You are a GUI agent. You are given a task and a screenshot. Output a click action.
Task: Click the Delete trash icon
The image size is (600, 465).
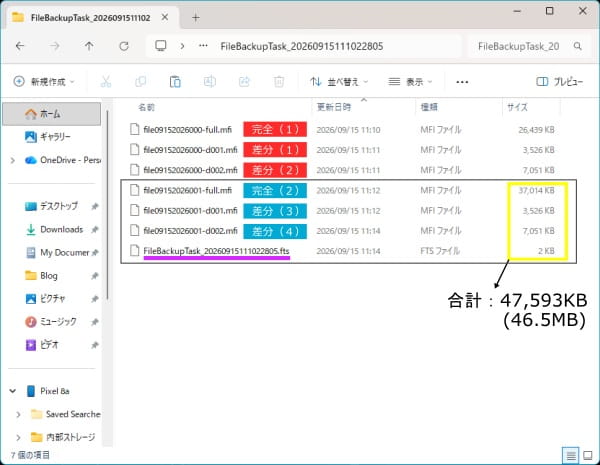coord(279,82)
